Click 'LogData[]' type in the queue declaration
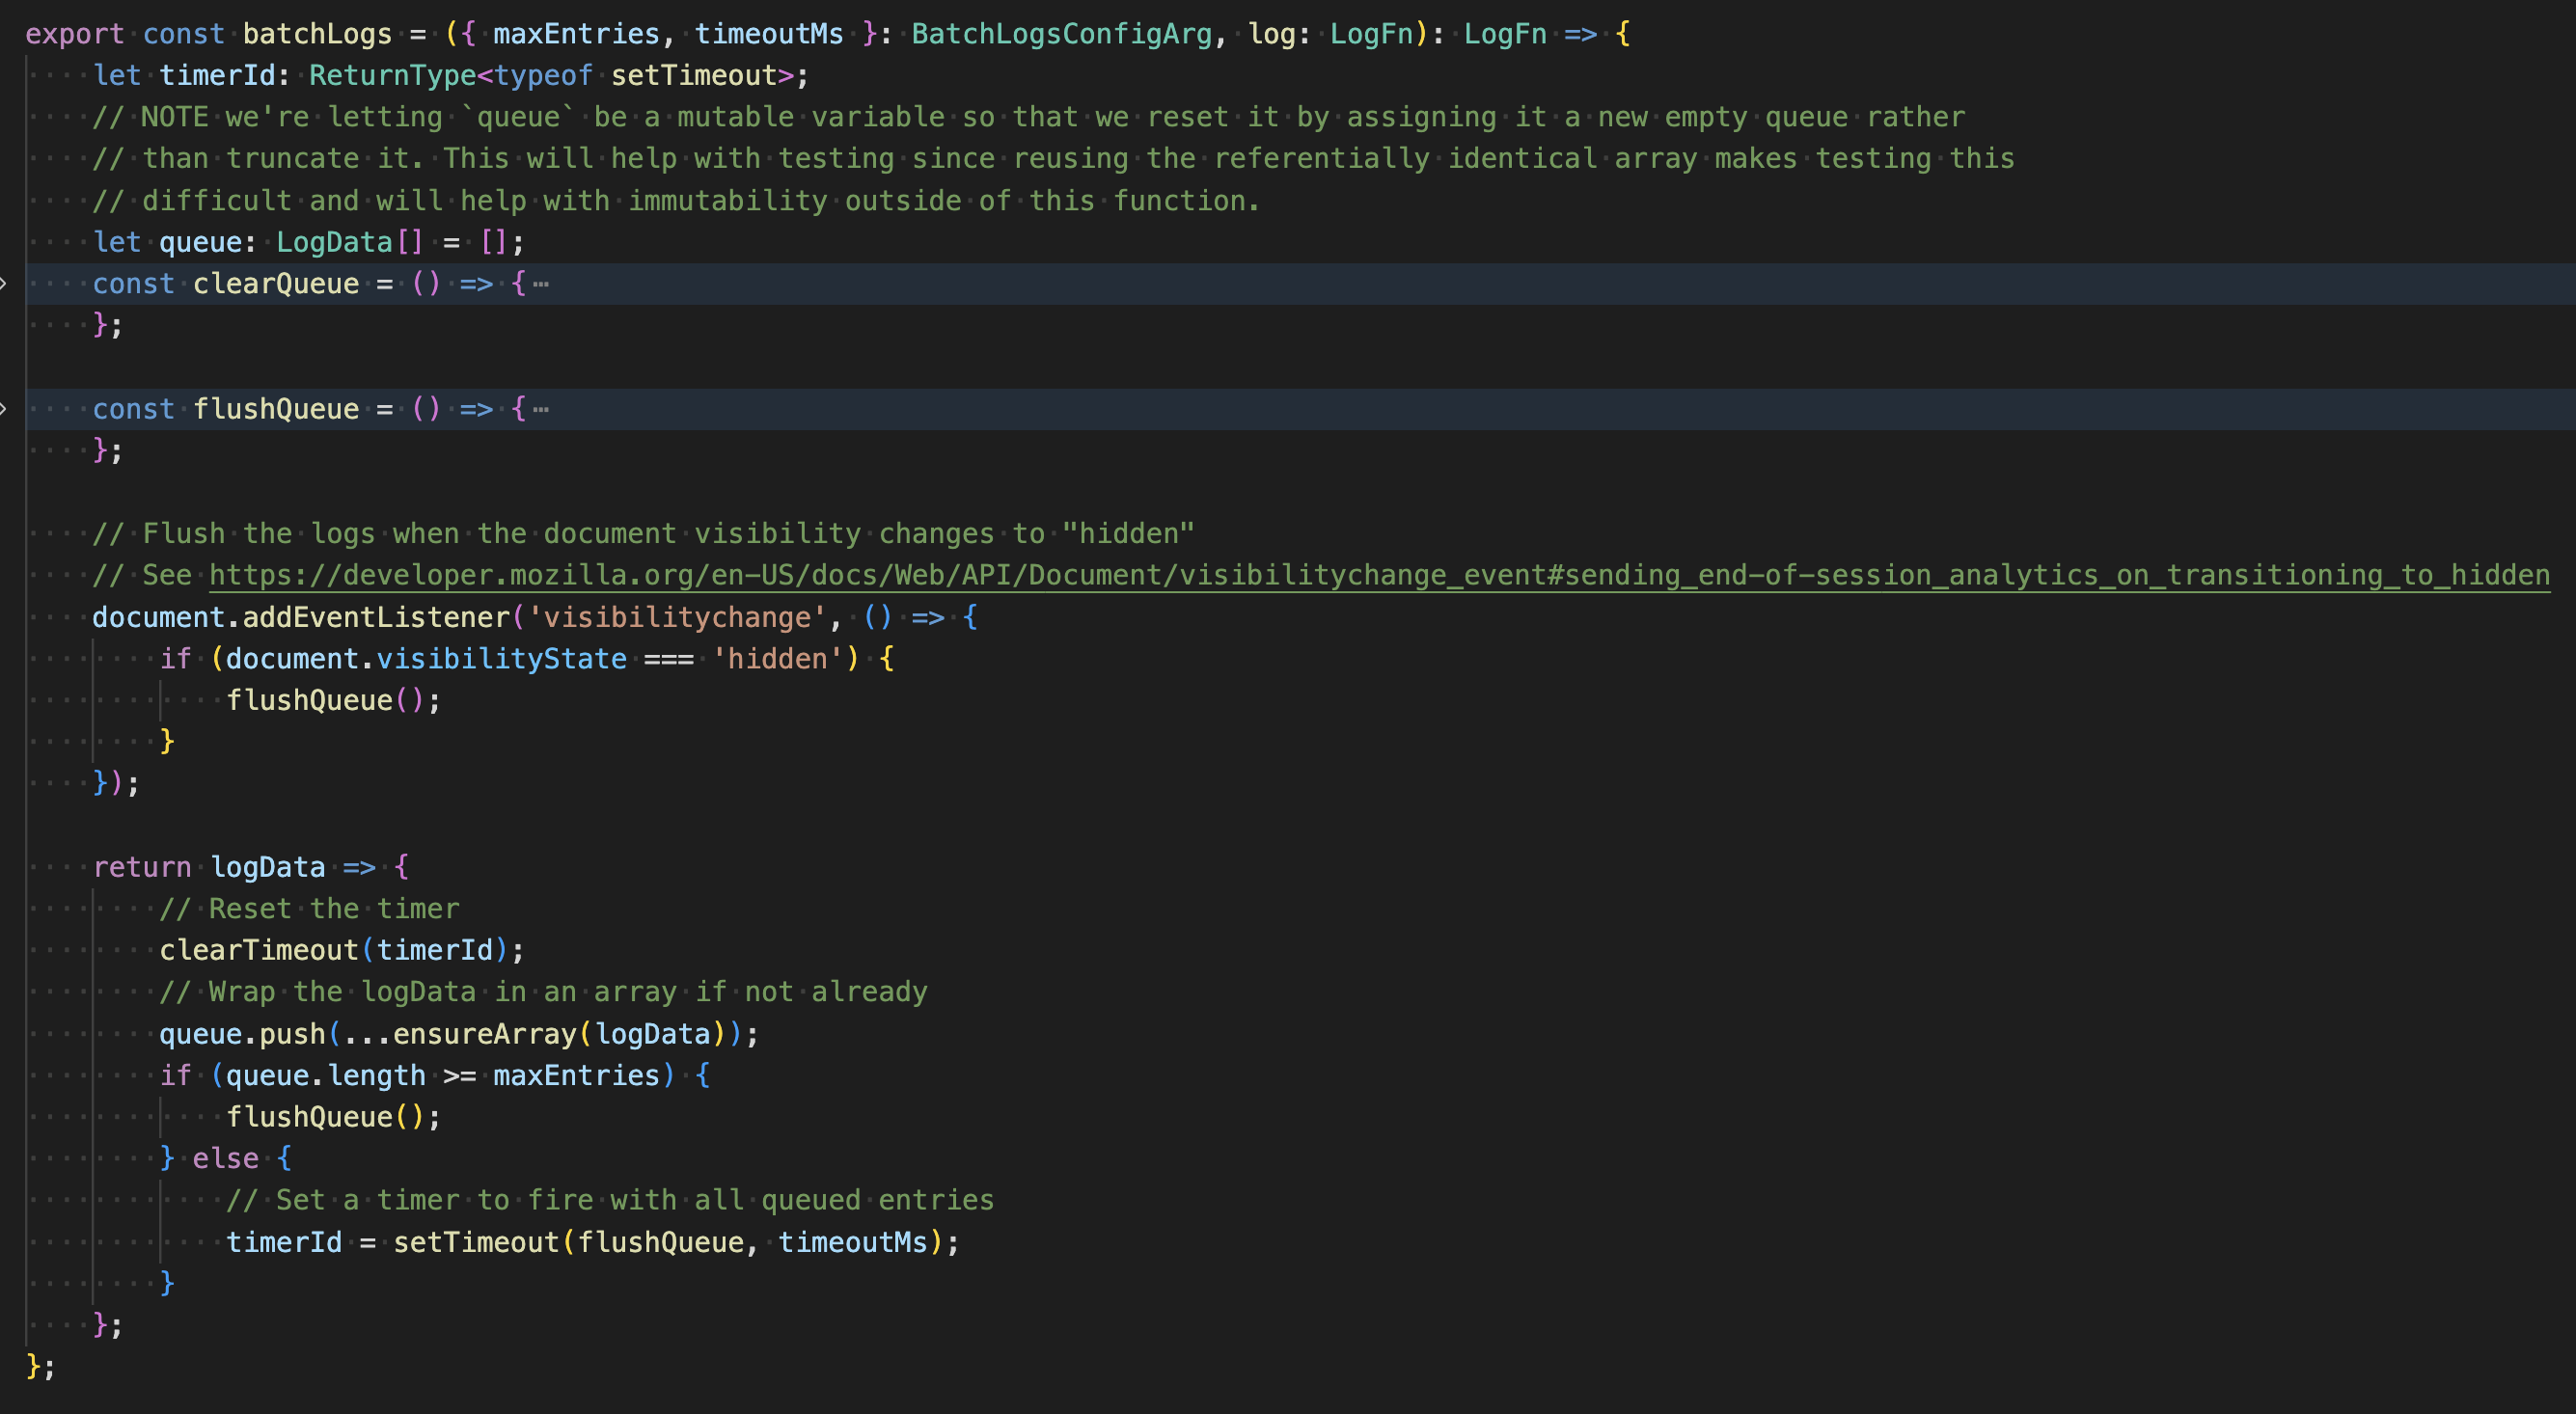Image resolution: width=2576 pixels, height=1414 pixels. point(350,242)
